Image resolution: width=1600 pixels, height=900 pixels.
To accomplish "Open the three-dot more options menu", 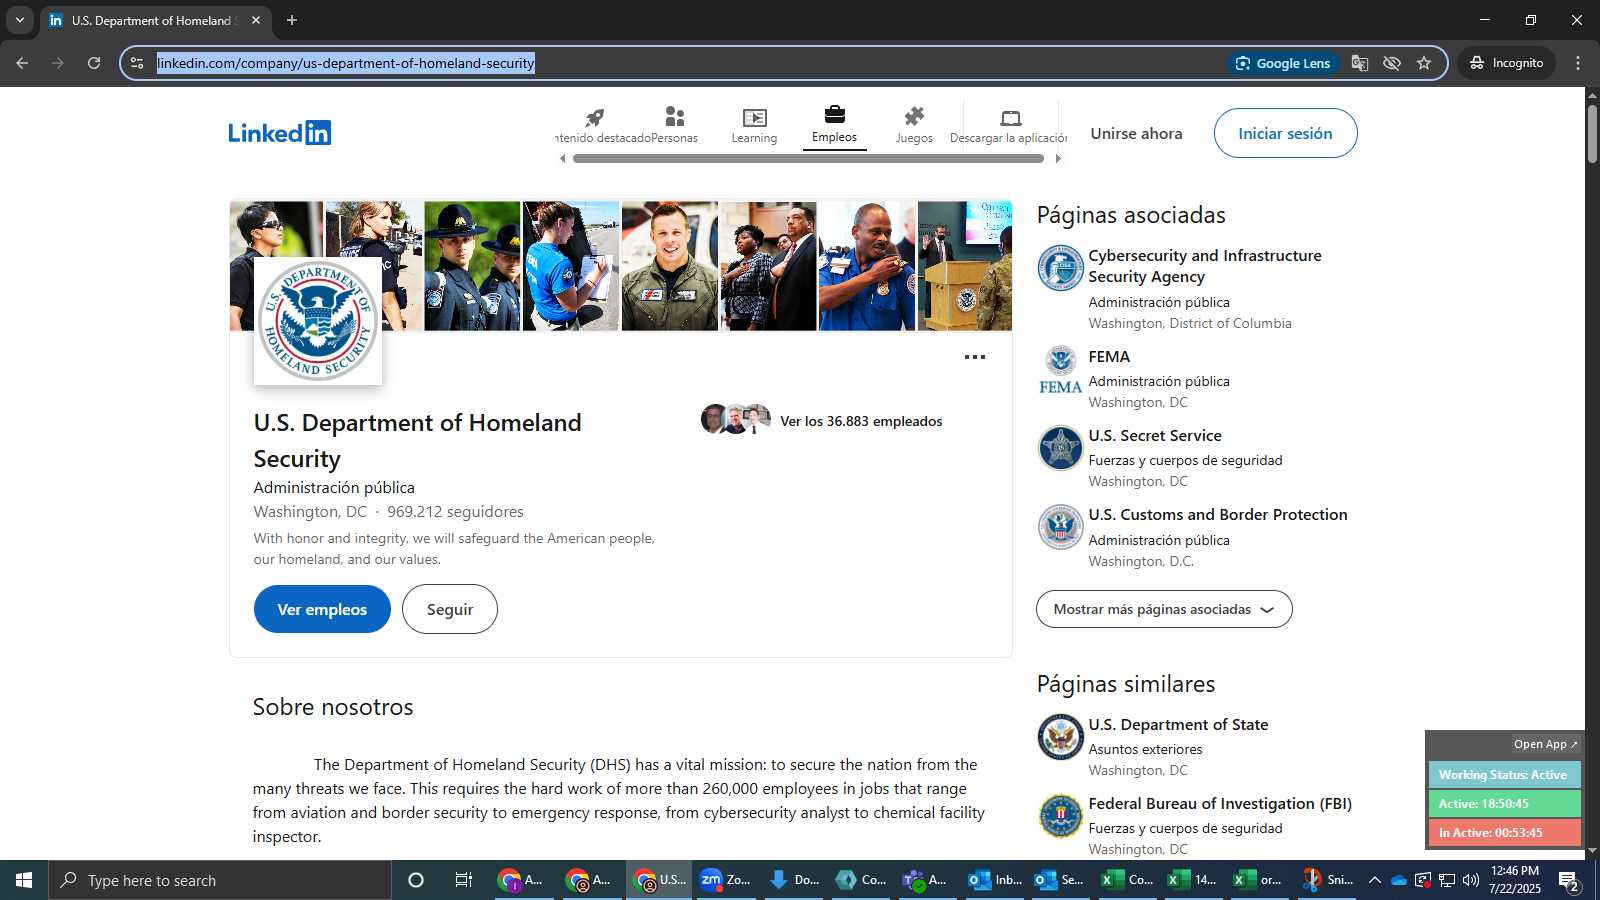I will pos(975,357).
